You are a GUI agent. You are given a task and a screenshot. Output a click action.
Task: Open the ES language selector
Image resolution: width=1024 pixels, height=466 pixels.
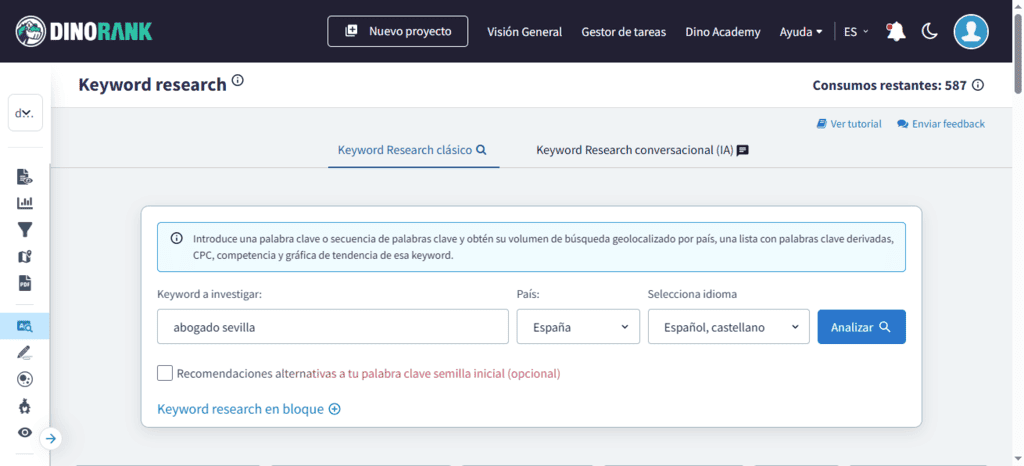856,31
